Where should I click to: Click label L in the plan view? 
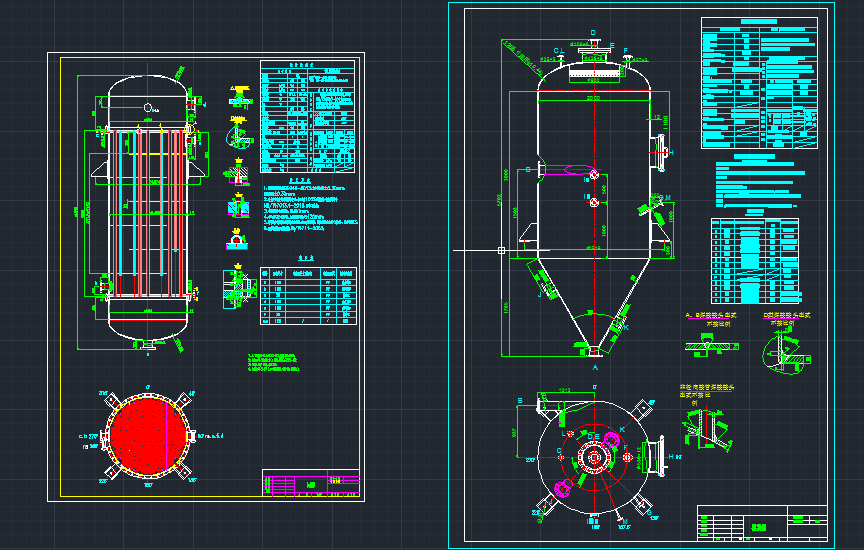click(x=564, y=434)
